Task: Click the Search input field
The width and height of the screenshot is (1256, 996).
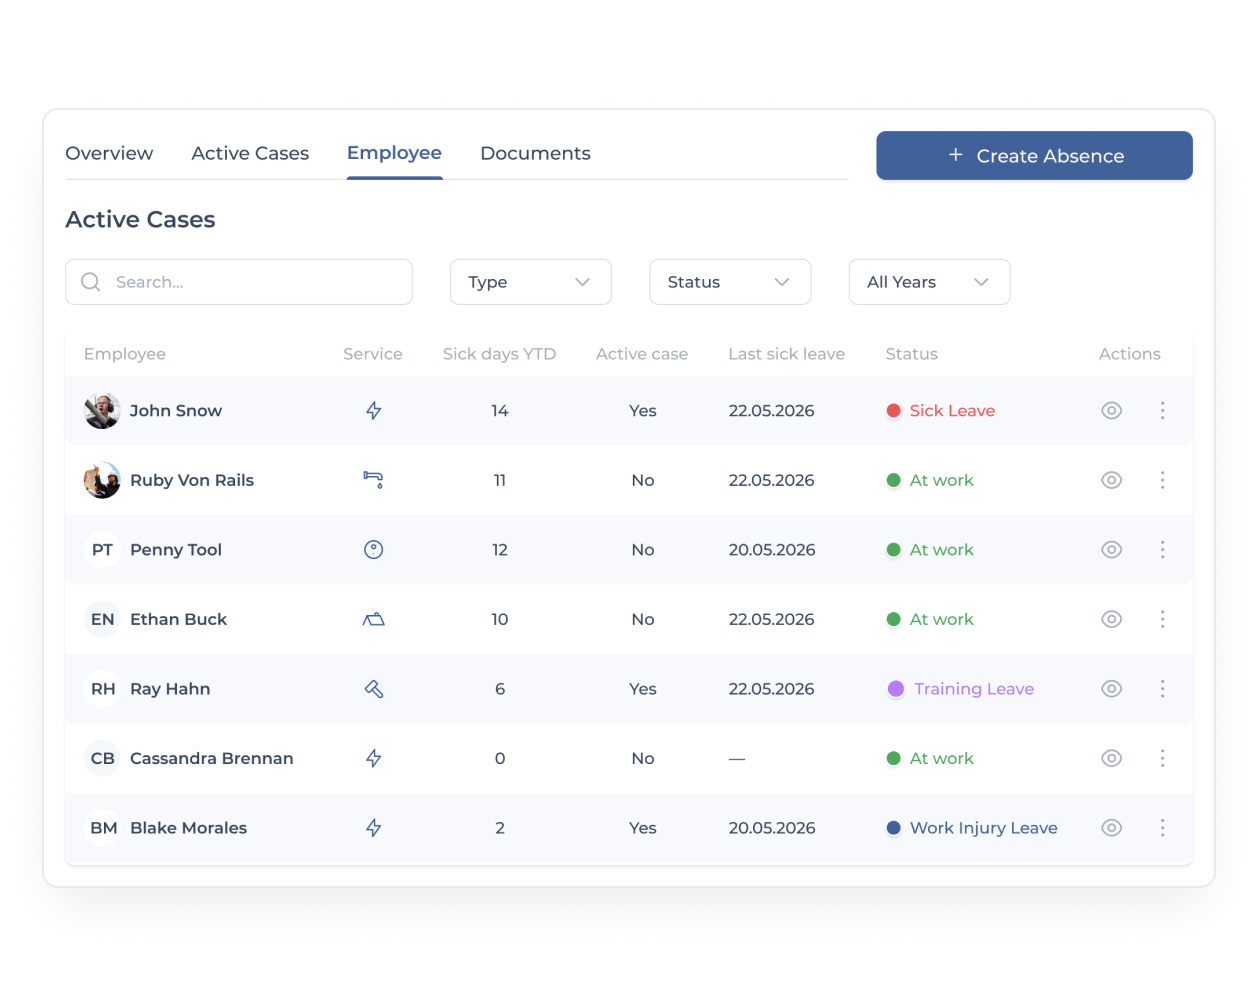Action: click(239, 282)
